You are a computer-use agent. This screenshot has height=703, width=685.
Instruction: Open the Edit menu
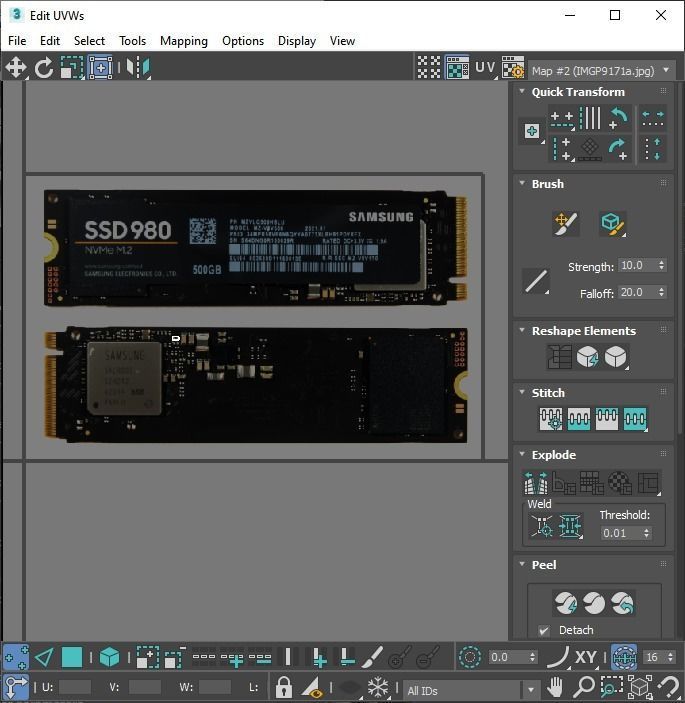50,41
